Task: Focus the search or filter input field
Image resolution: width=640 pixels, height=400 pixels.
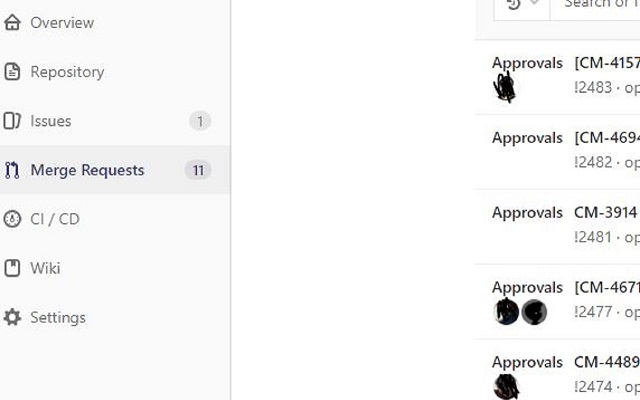Action: click(x=596, y=6)
